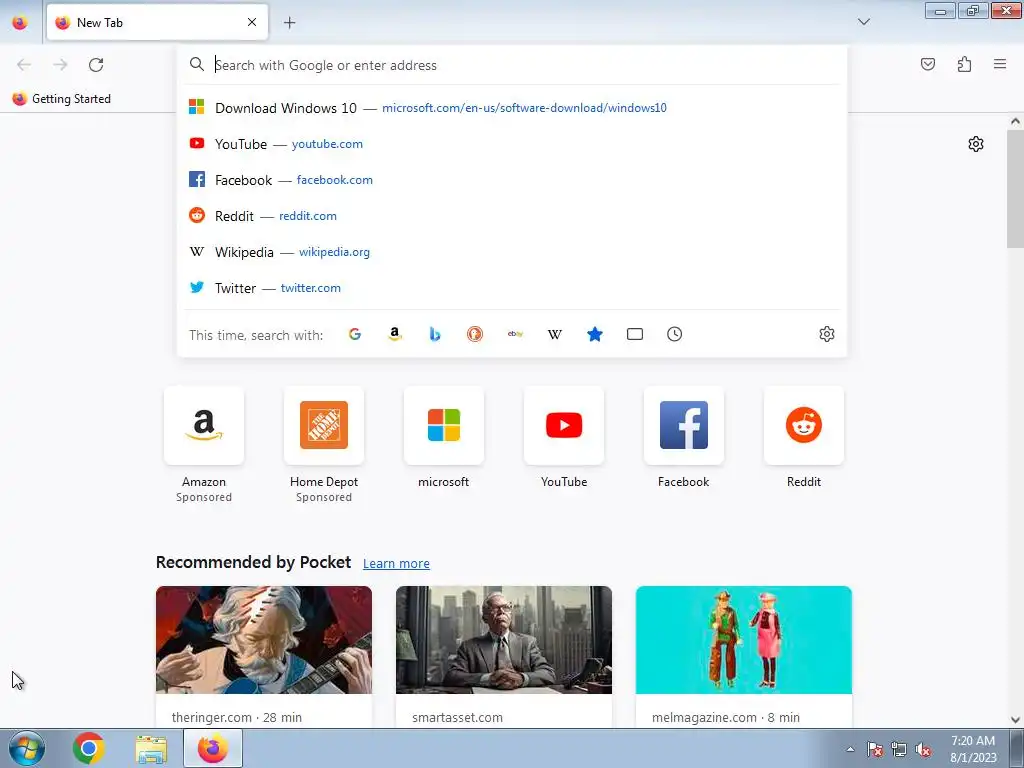Image resolution: width=1024 pixels, height=768 pixels.
Task: Click the scrollbar down arrow
Action: [1016, 720]
